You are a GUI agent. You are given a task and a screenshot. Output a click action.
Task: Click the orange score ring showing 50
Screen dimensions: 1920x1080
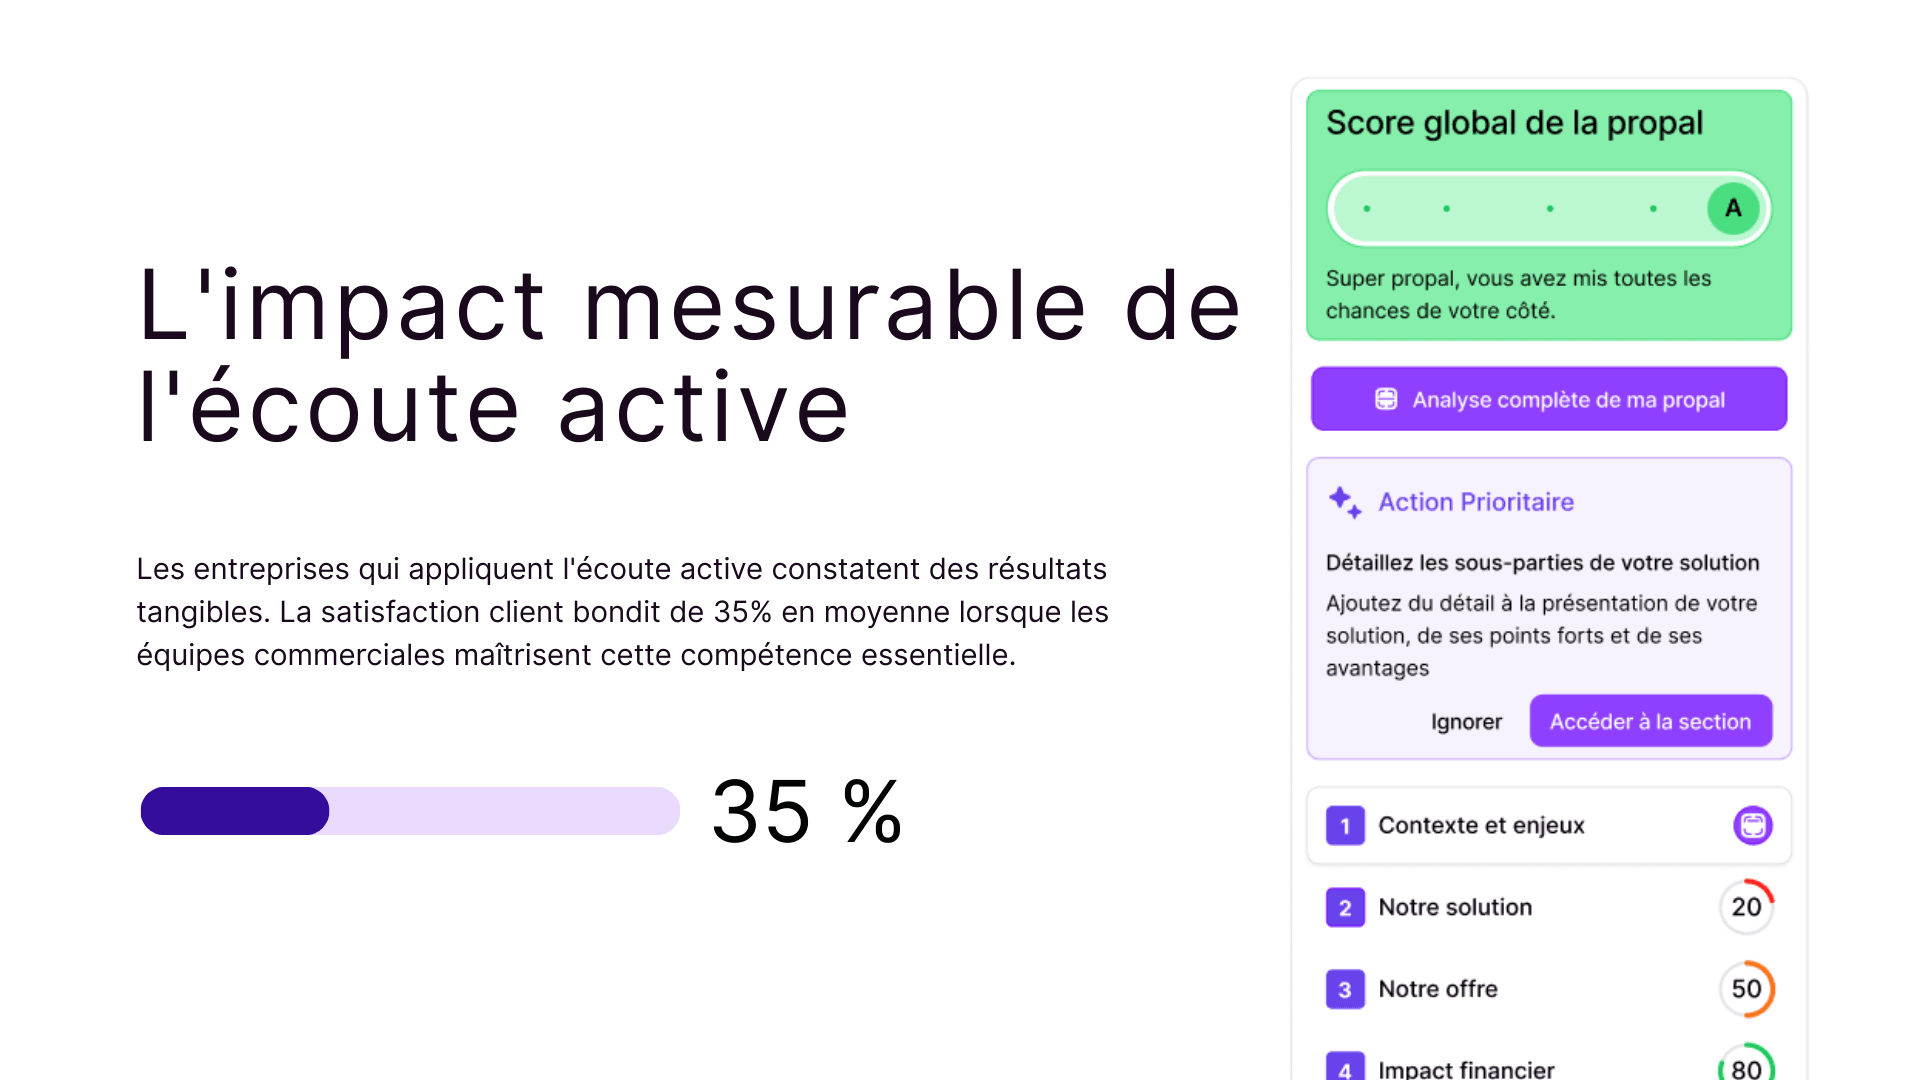click(1747, 989)
